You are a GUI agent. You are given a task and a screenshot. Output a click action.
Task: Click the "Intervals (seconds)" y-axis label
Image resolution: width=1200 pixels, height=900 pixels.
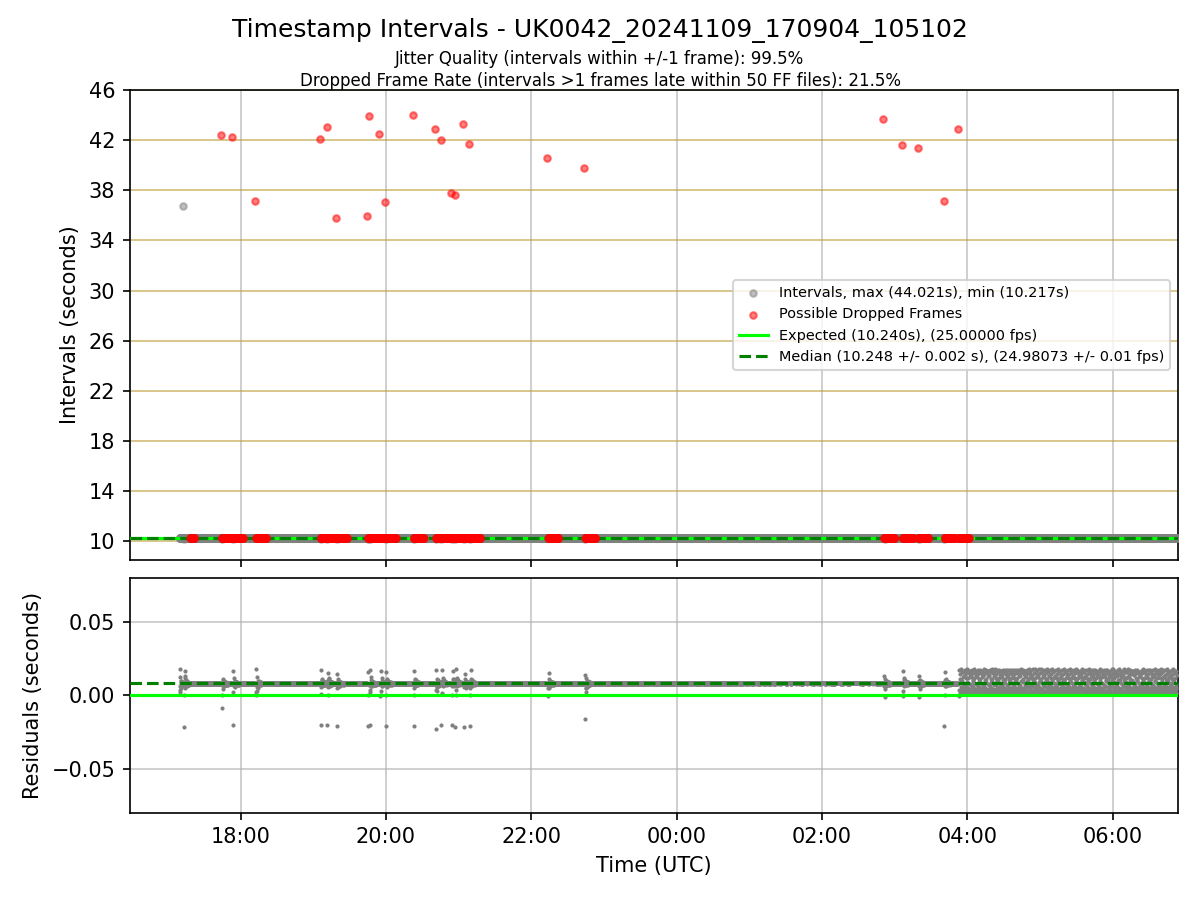click(68, 325)
